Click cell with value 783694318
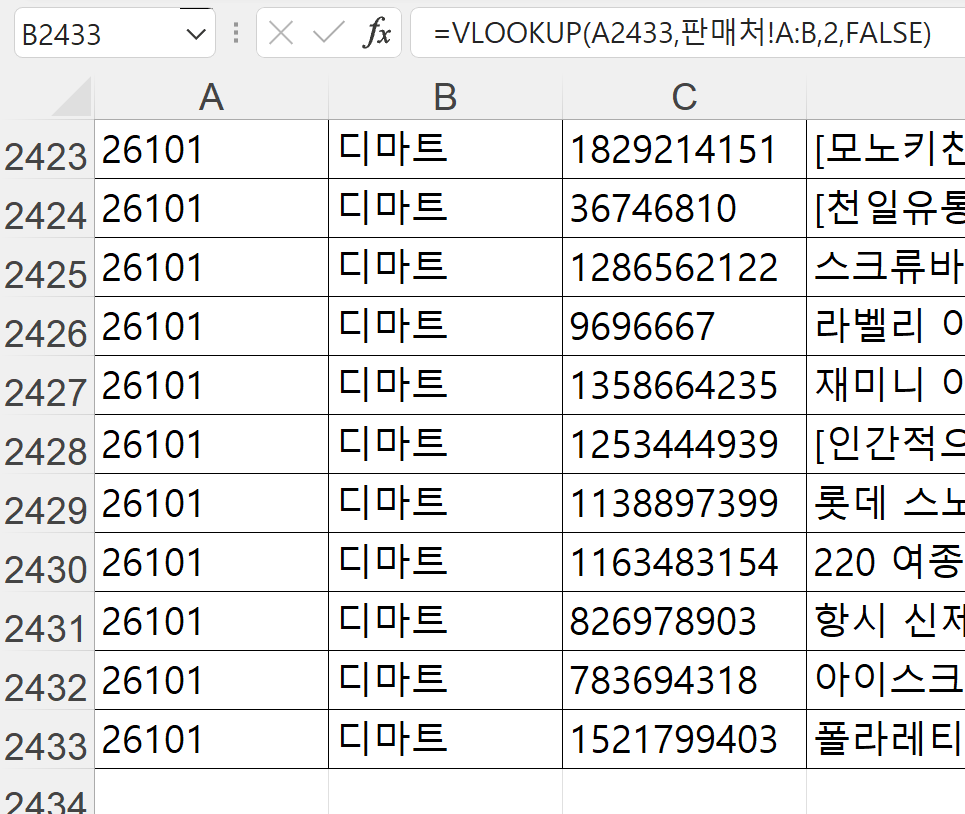965x814 pixels. (684, 681)
